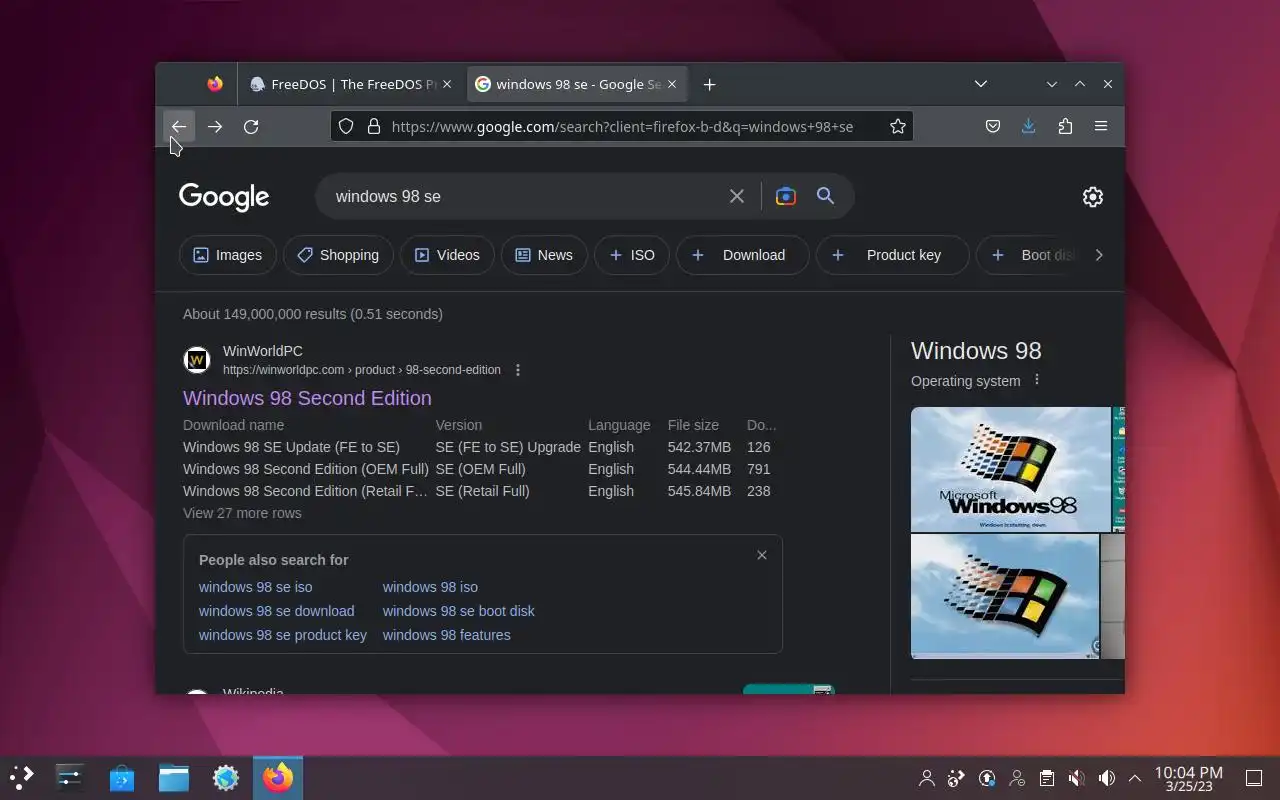Search for windows 98 se boot disk

(459, 611)
